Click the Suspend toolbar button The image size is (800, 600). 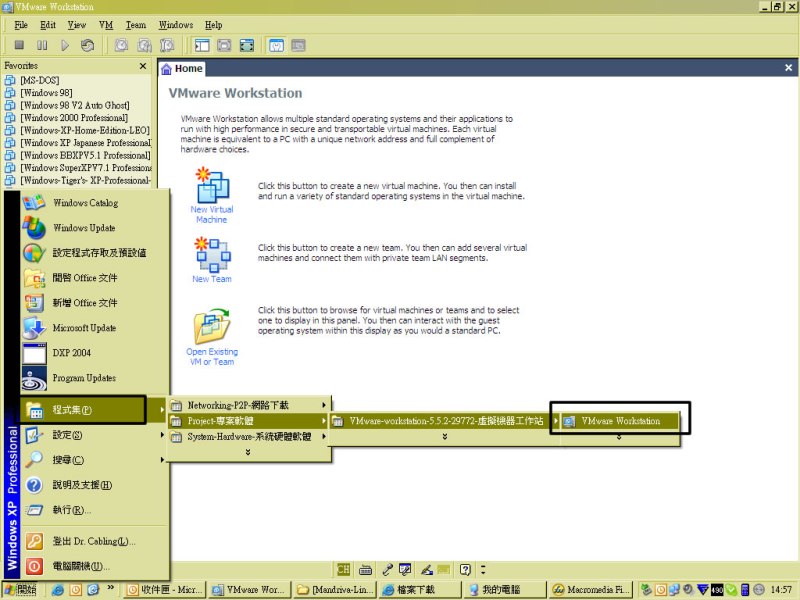[42, 45]
